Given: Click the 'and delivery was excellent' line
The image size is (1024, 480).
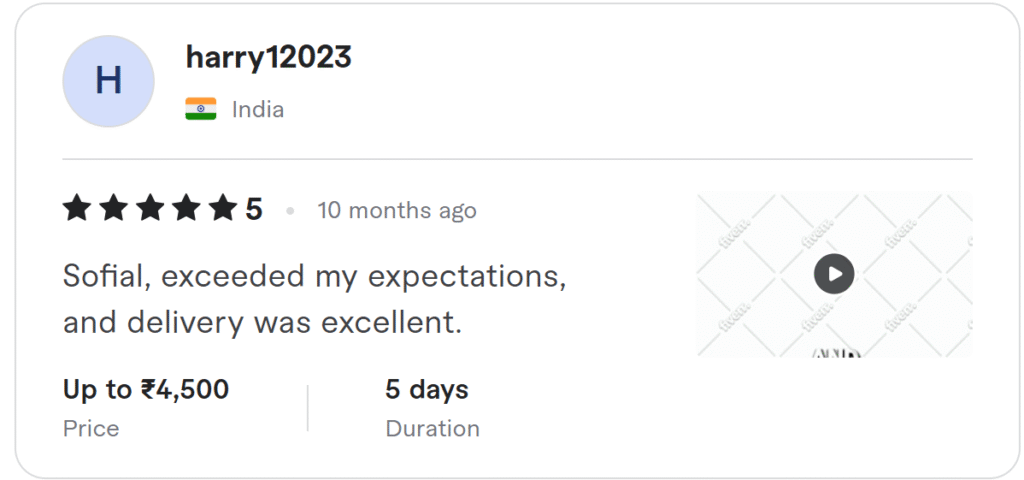Looking at the screenshot, I should click(x=262, y=323).
